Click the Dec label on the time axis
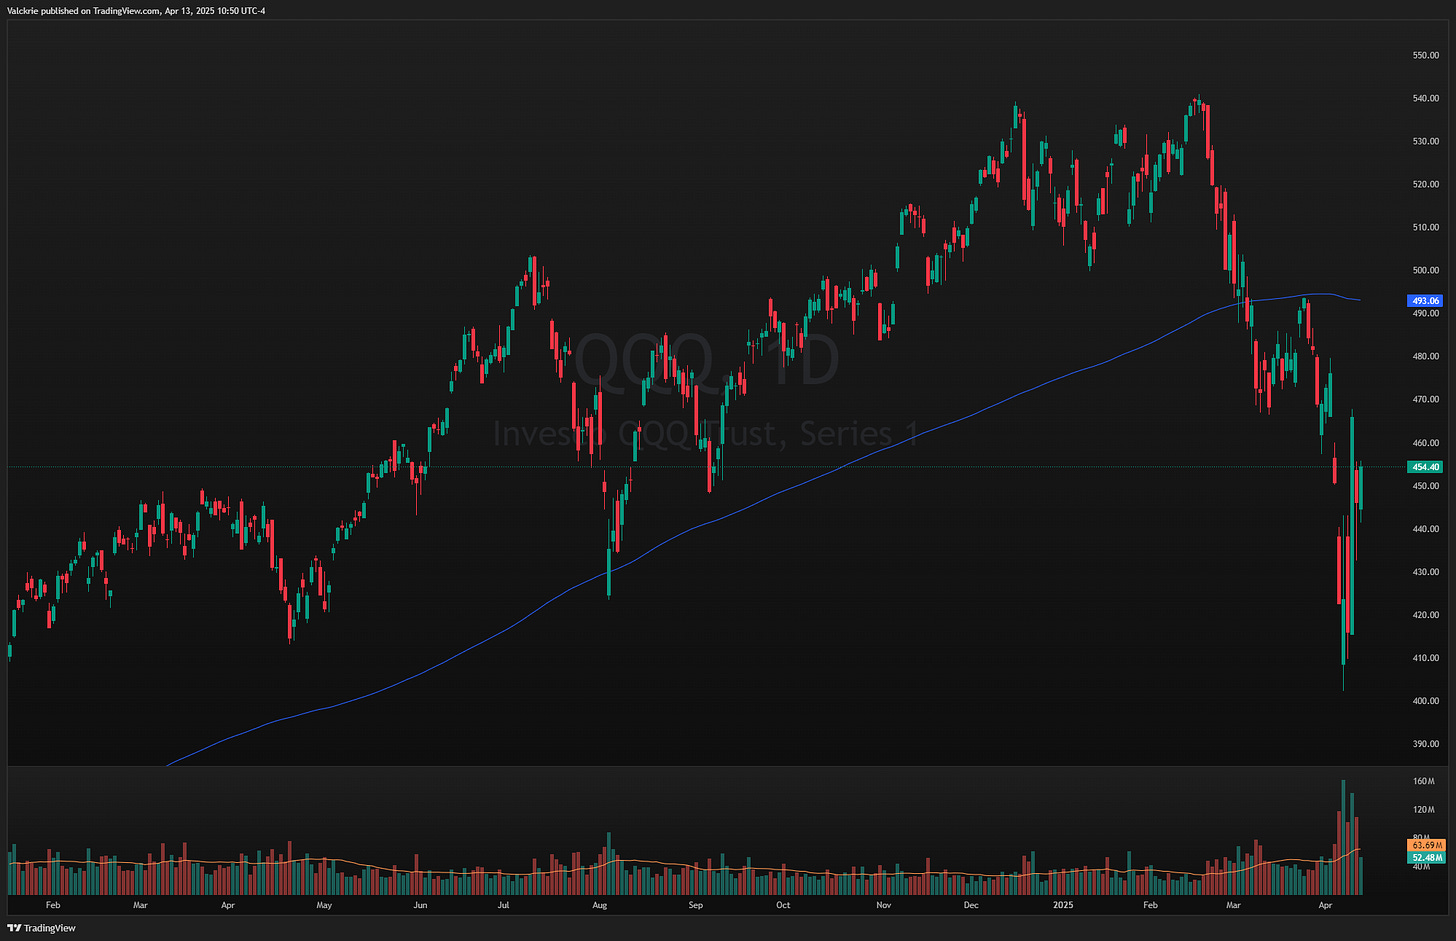Viewport: 1456px width, 941px height. point(971,905)
